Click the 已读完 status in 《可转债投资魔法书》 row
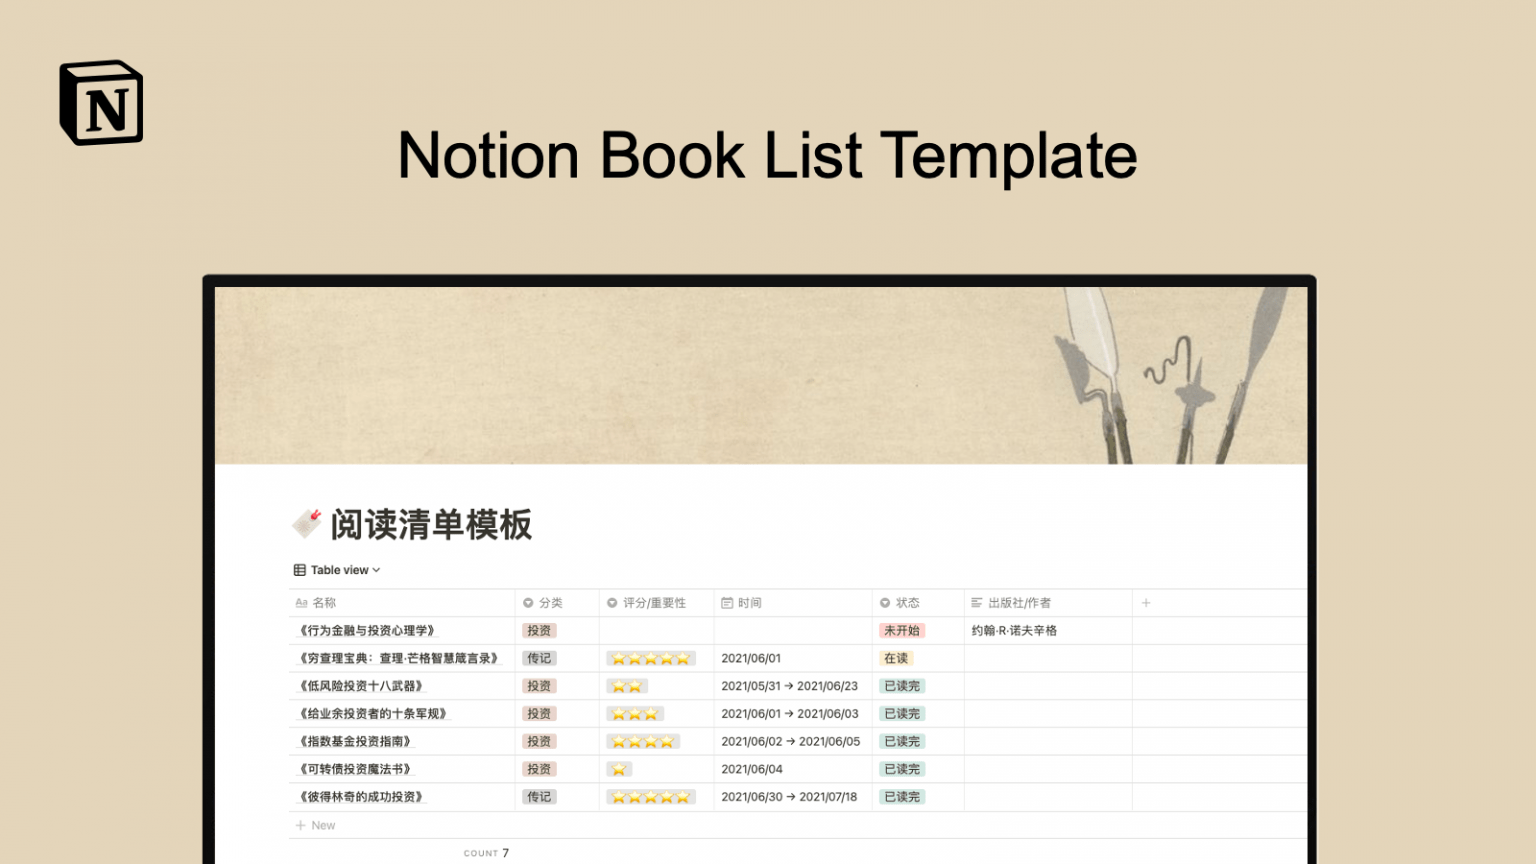The image size is (1536, 864). [x=902, y=769]
